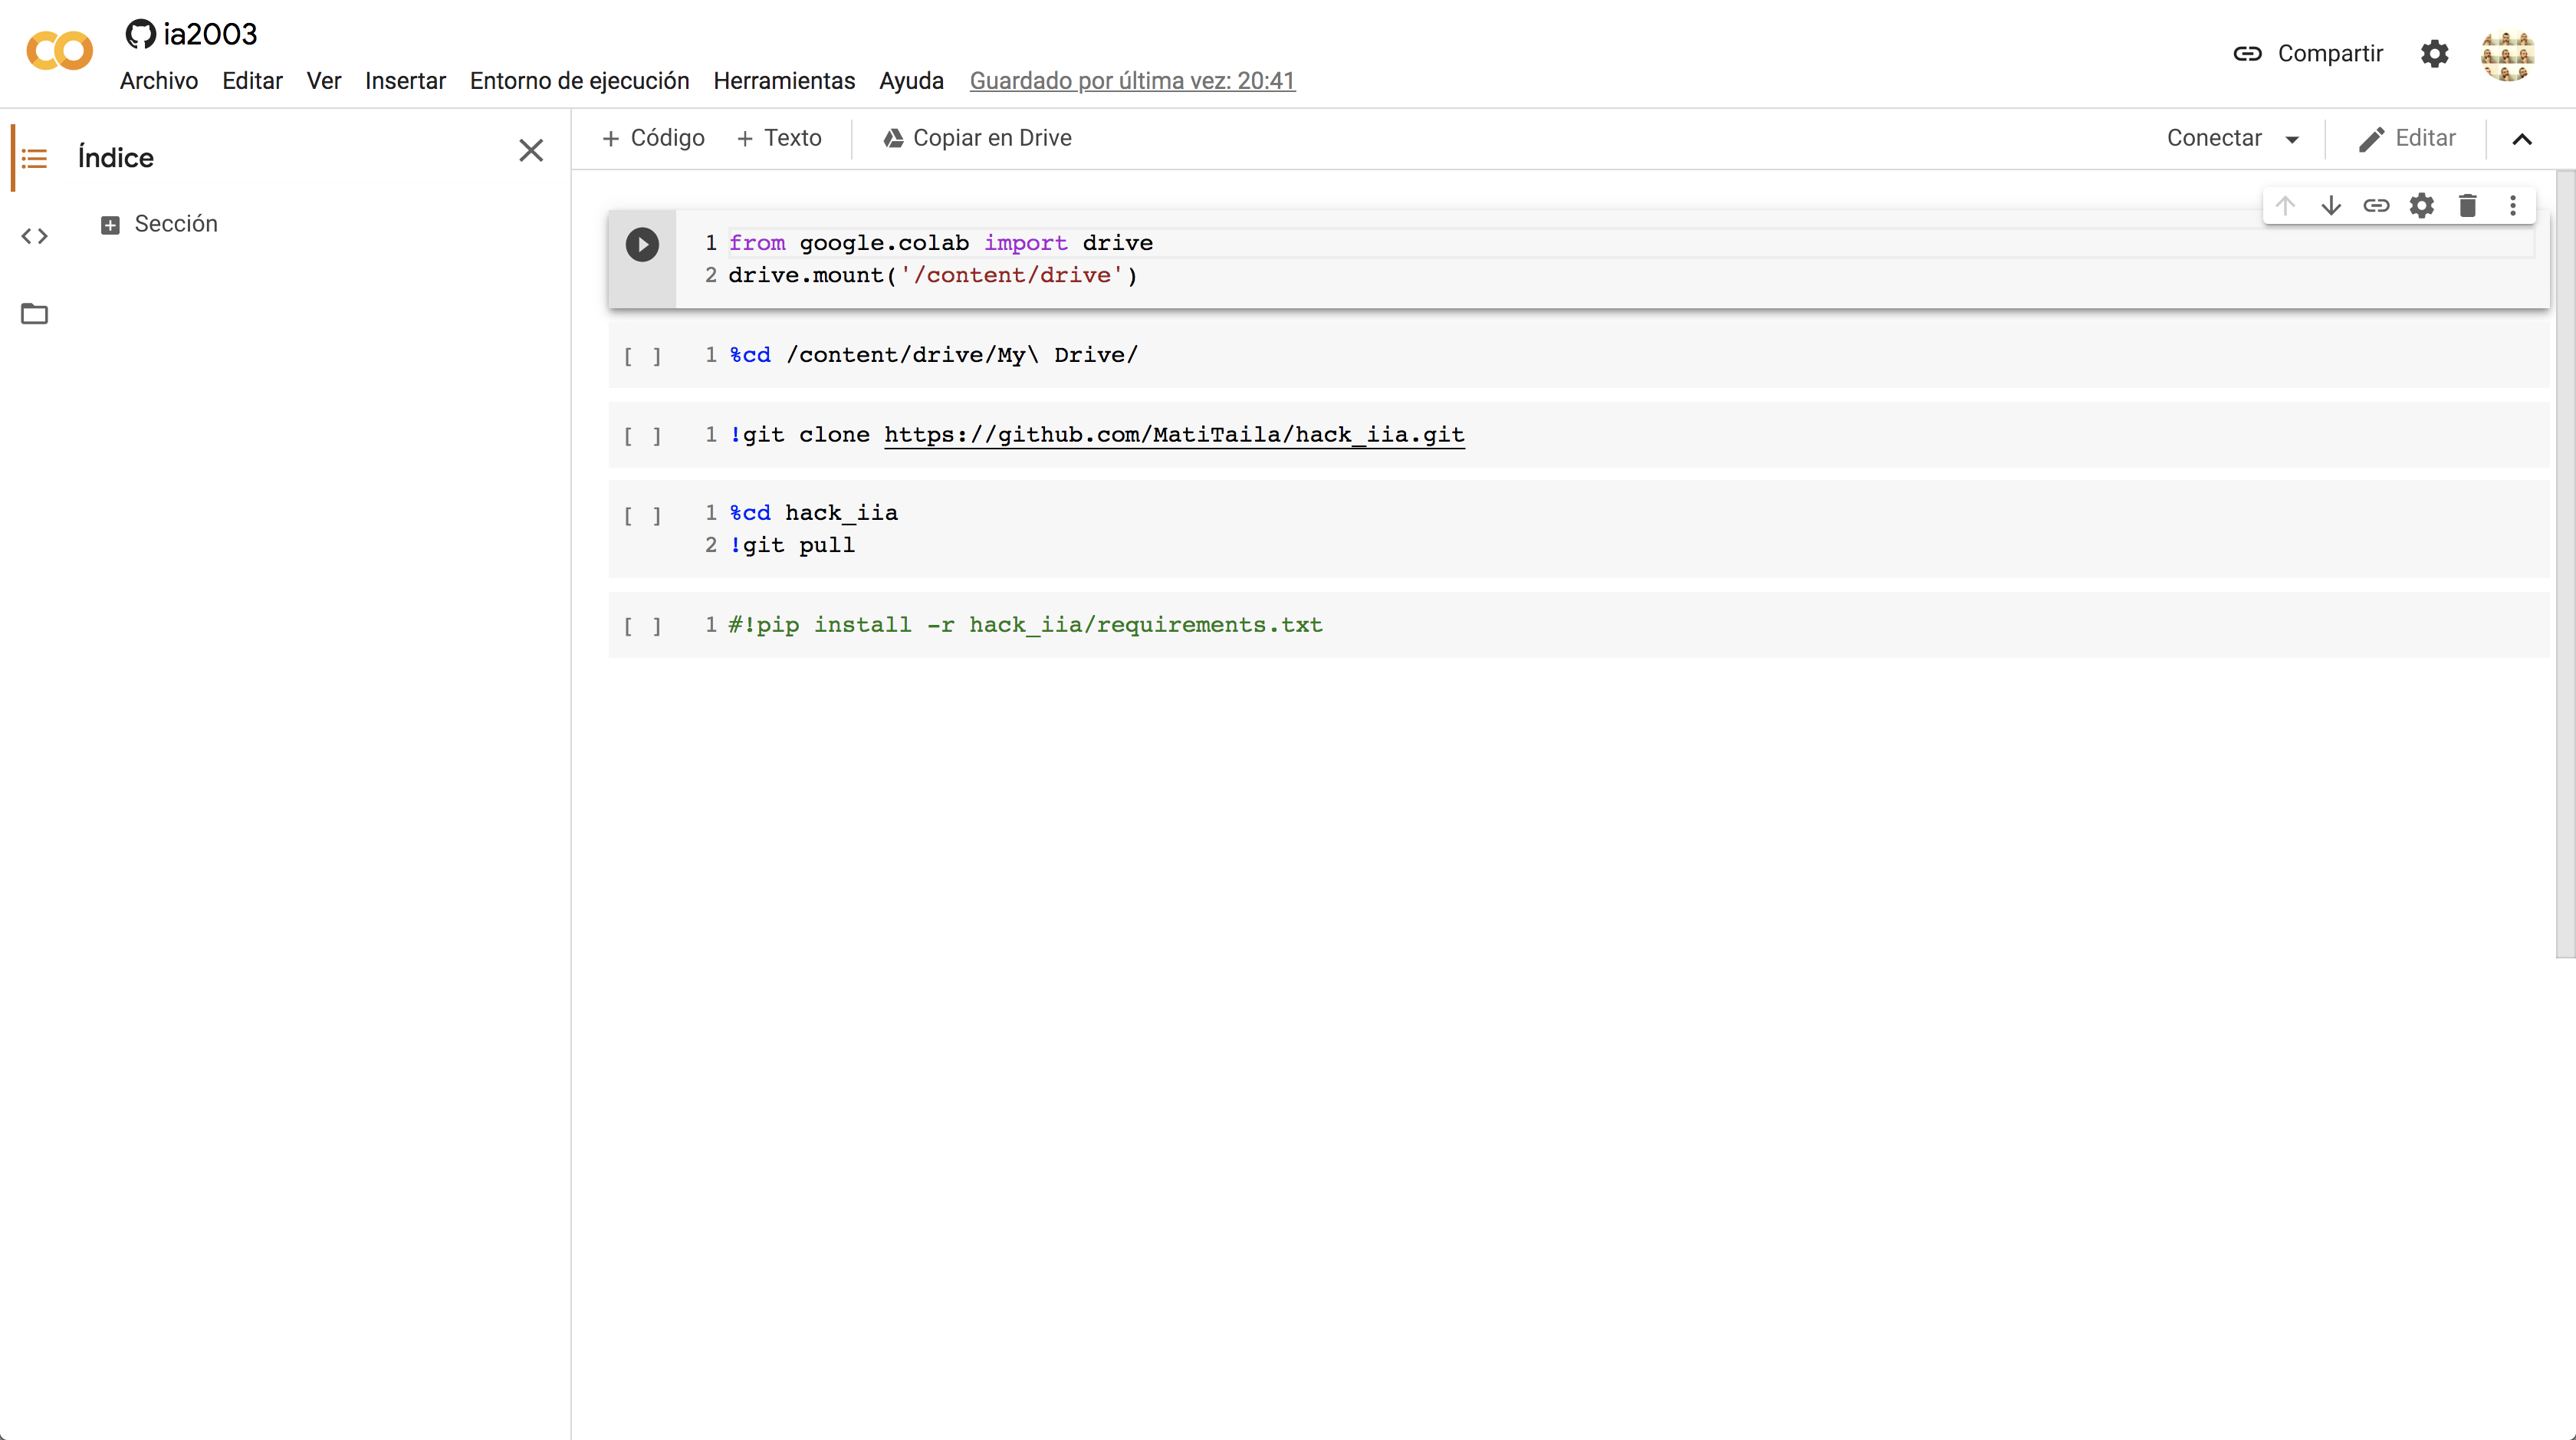Toggle the Editar mode button
Screen dimensions: 2576x1440
2410,138
